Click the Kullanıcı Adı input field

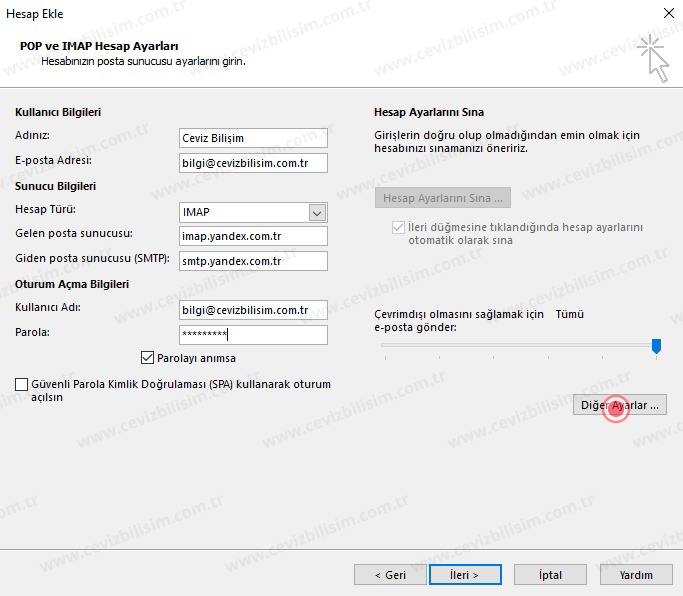click(x=253, y=310)
